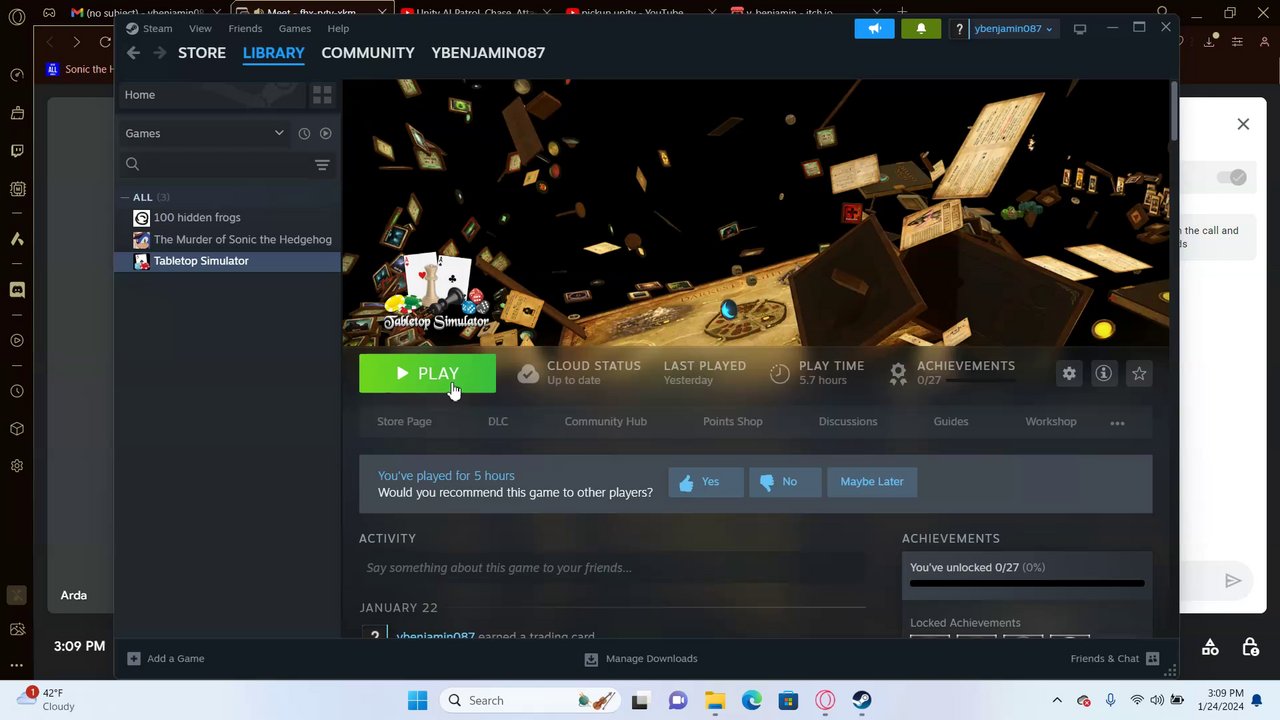
Task: Toggle ready-to-play filter icon
Action: click(x=325, y=133)
